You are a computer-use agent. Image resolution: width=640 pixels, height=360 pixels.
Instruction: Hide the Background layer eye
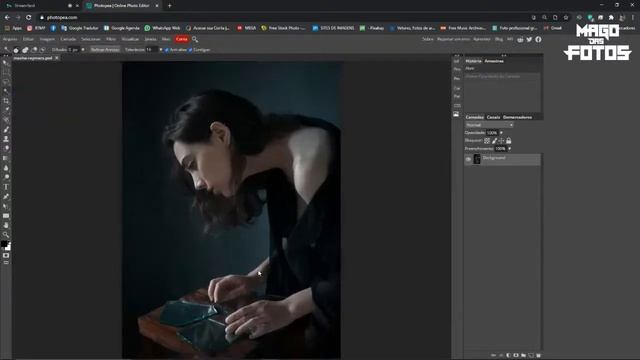(x=468, y=159)
